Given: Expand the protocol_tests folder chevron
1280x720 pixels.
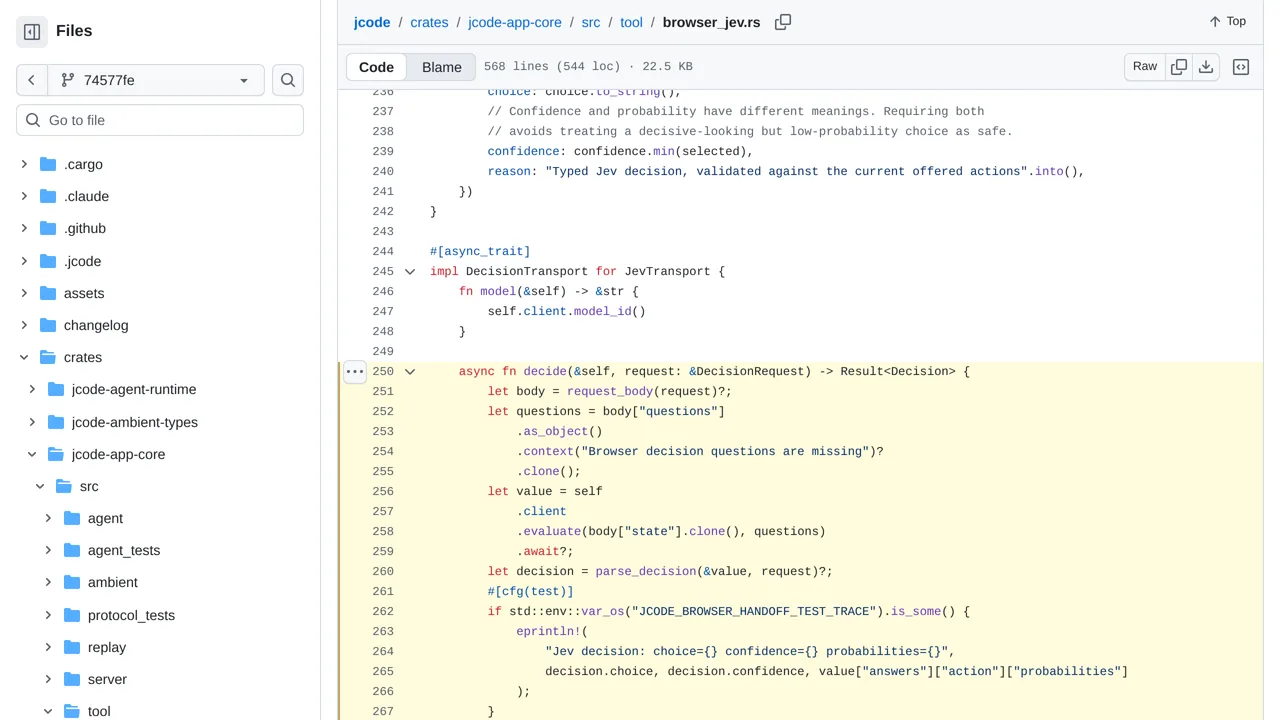Looking at the screenshot, I should point(48,615).
